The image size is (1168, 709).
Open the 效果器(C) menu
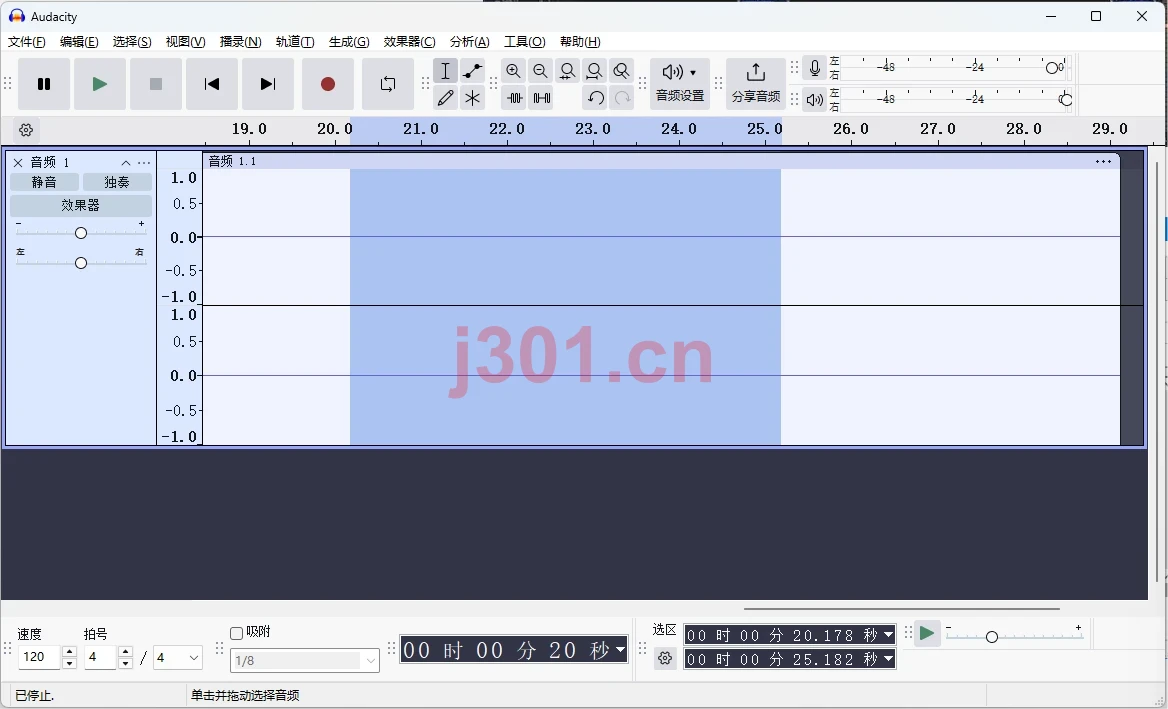(x=409, y=42)
